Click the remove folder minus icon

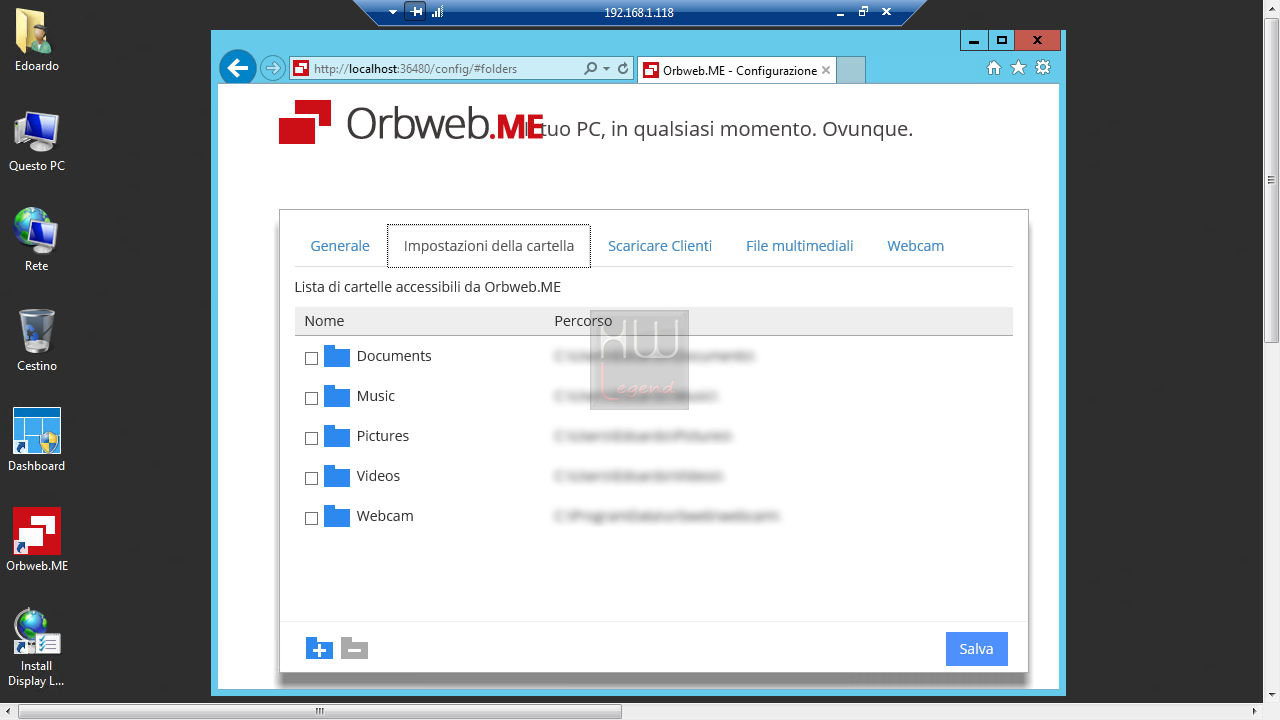[x=354, y=648]
